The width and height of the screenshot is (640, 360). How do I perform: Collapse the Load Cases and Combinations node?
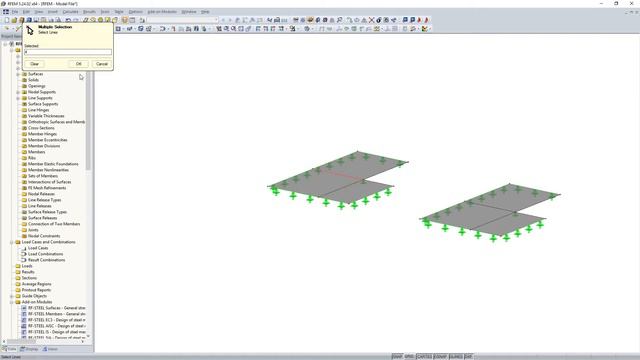click(x=11, y=242)
